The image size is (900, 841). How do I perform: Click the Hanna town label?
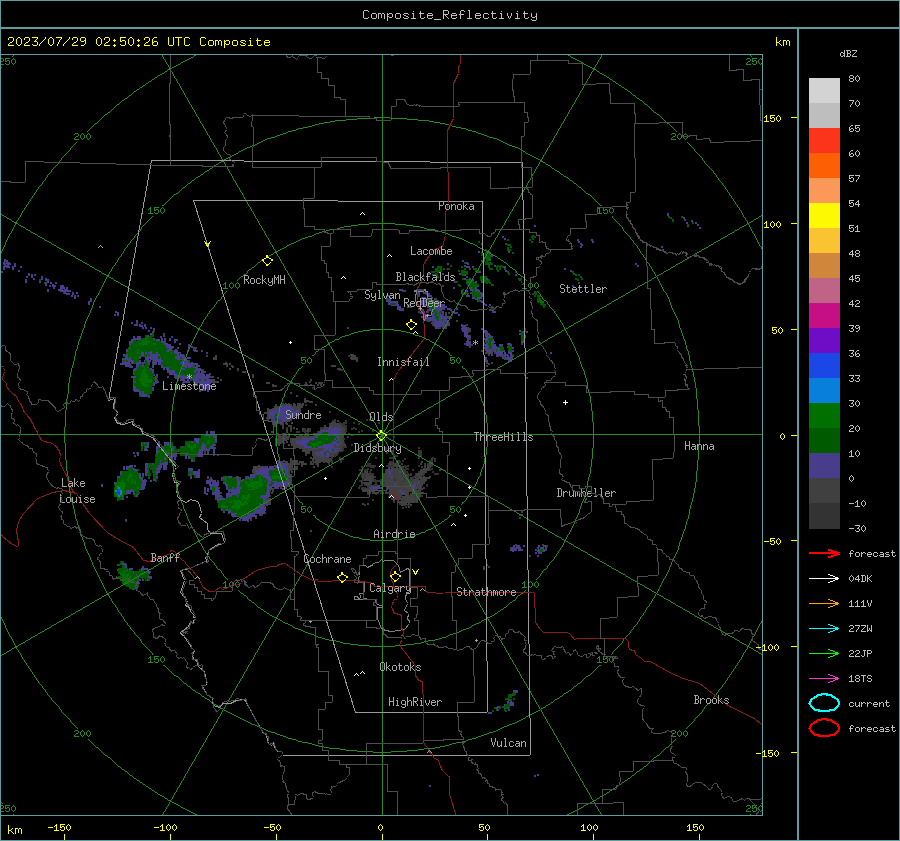coord(699,446)
